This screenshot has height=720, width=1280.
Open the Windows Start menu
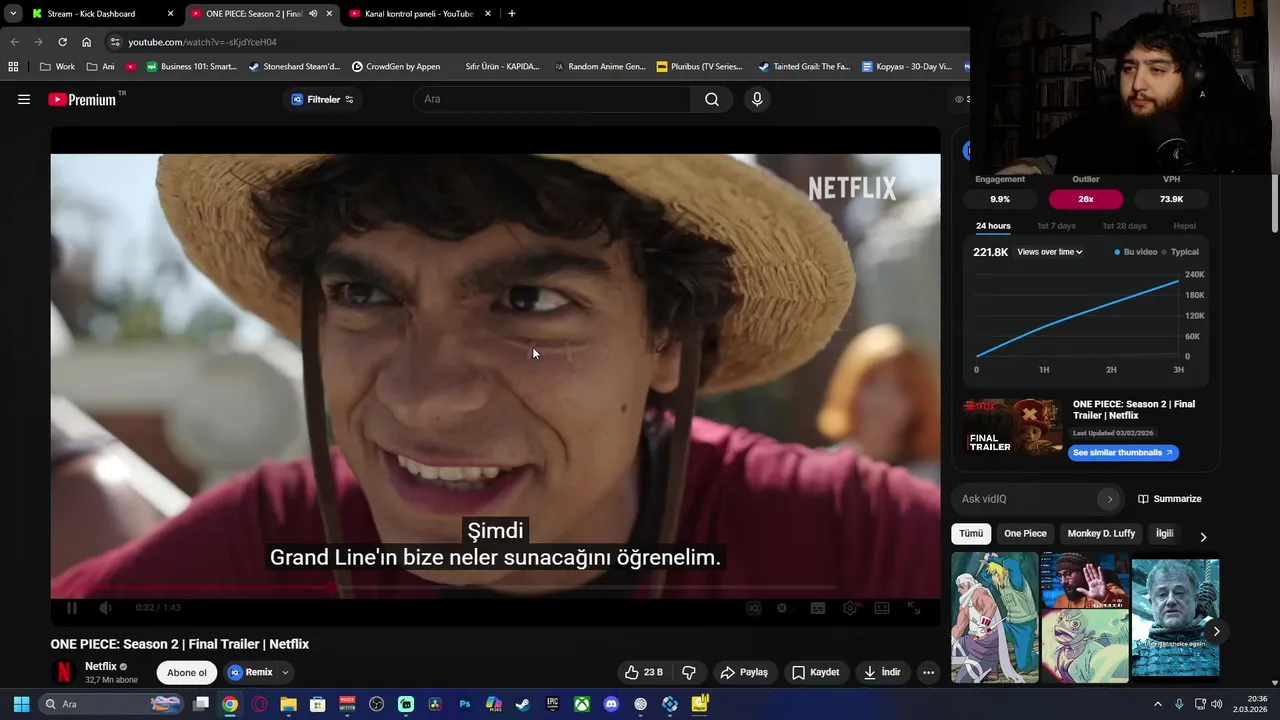(21, 704)
